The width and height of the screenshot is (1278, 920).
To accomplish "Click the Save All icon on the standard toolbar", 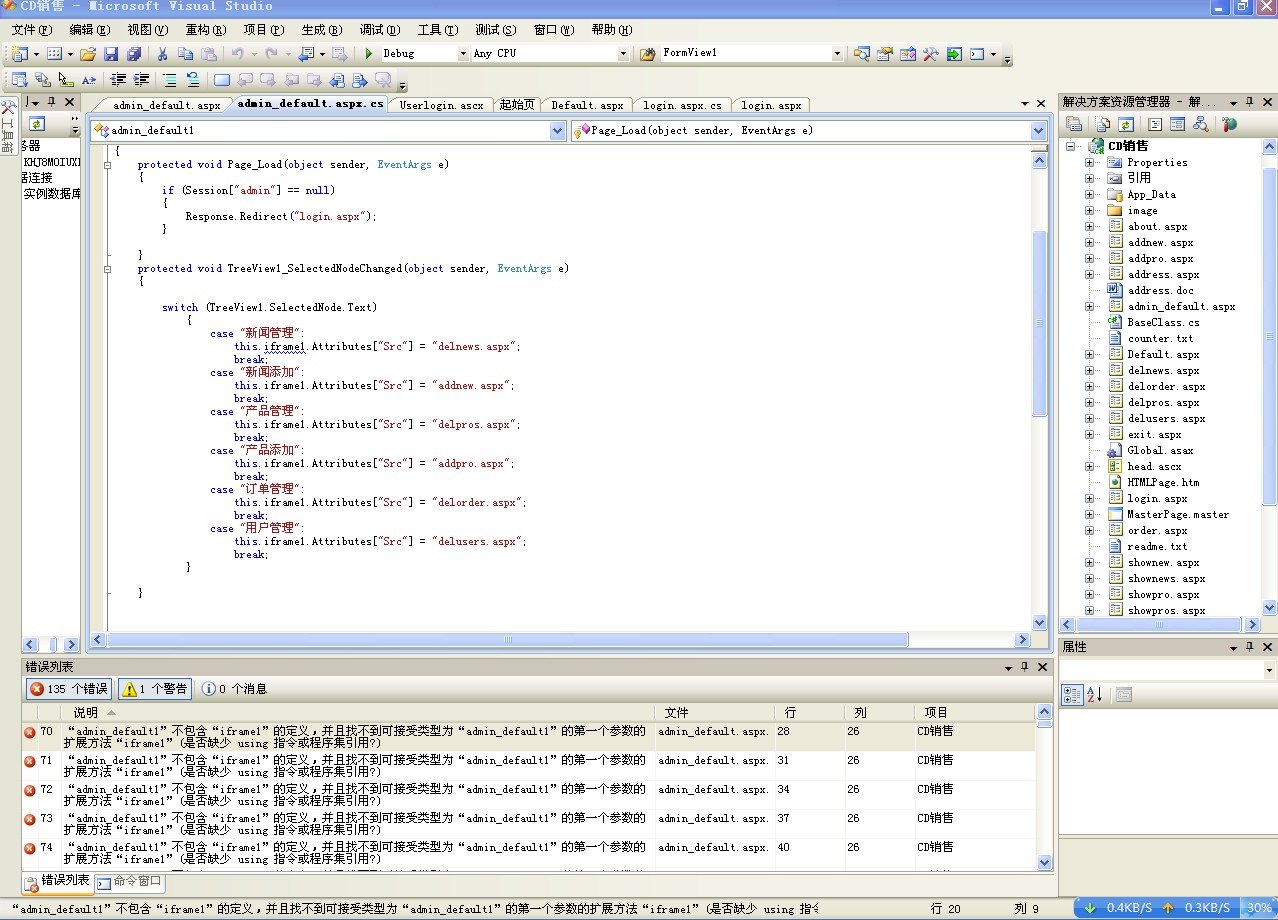I will (x=134, y=53).
